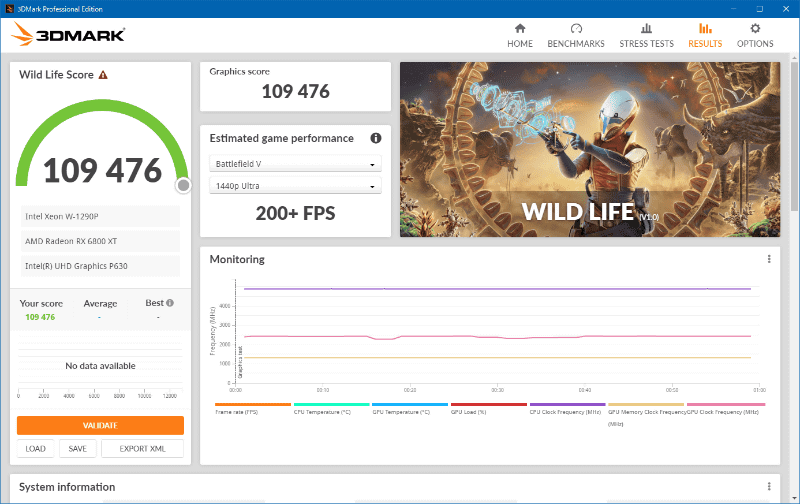Click the 3DMark app icon in title bar
The image size is (800, 504).
click(x=9, y=9)
